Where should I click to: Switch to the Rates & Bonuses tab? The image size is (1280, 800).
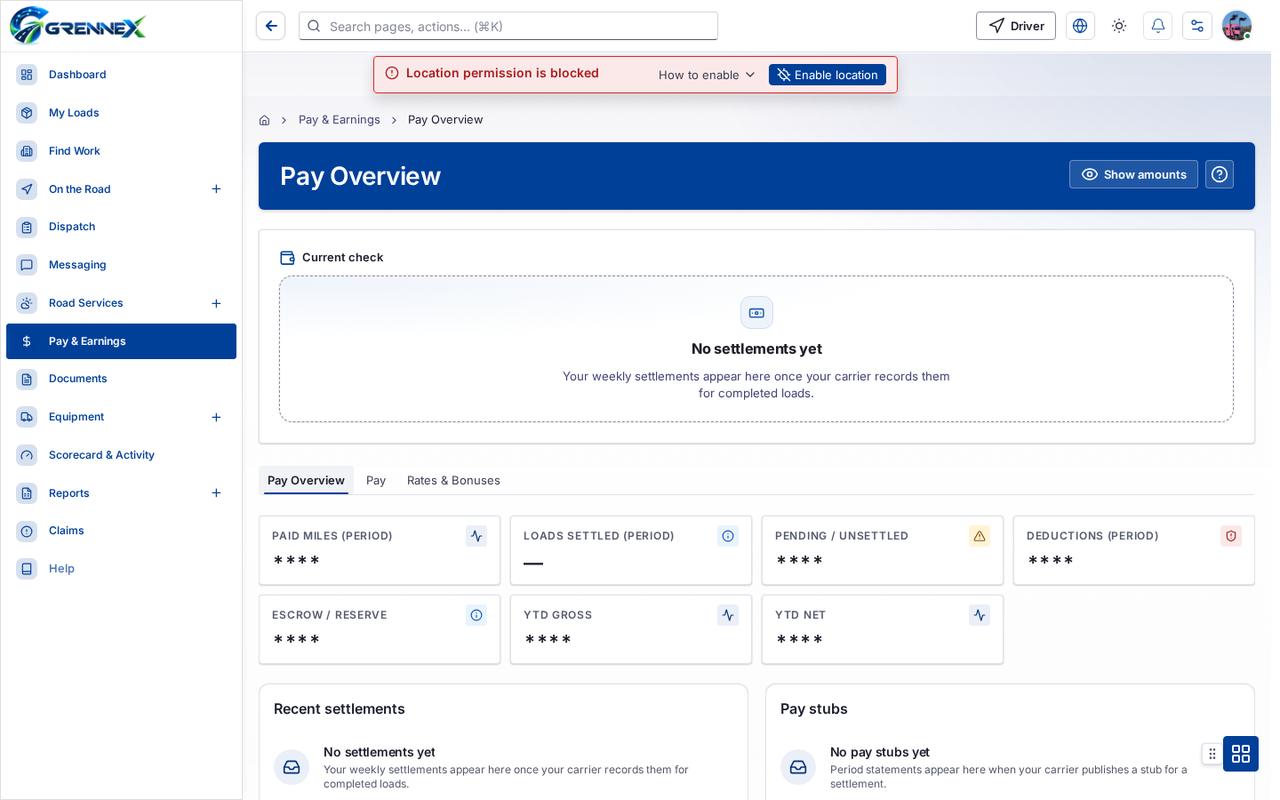coord(453,480)
